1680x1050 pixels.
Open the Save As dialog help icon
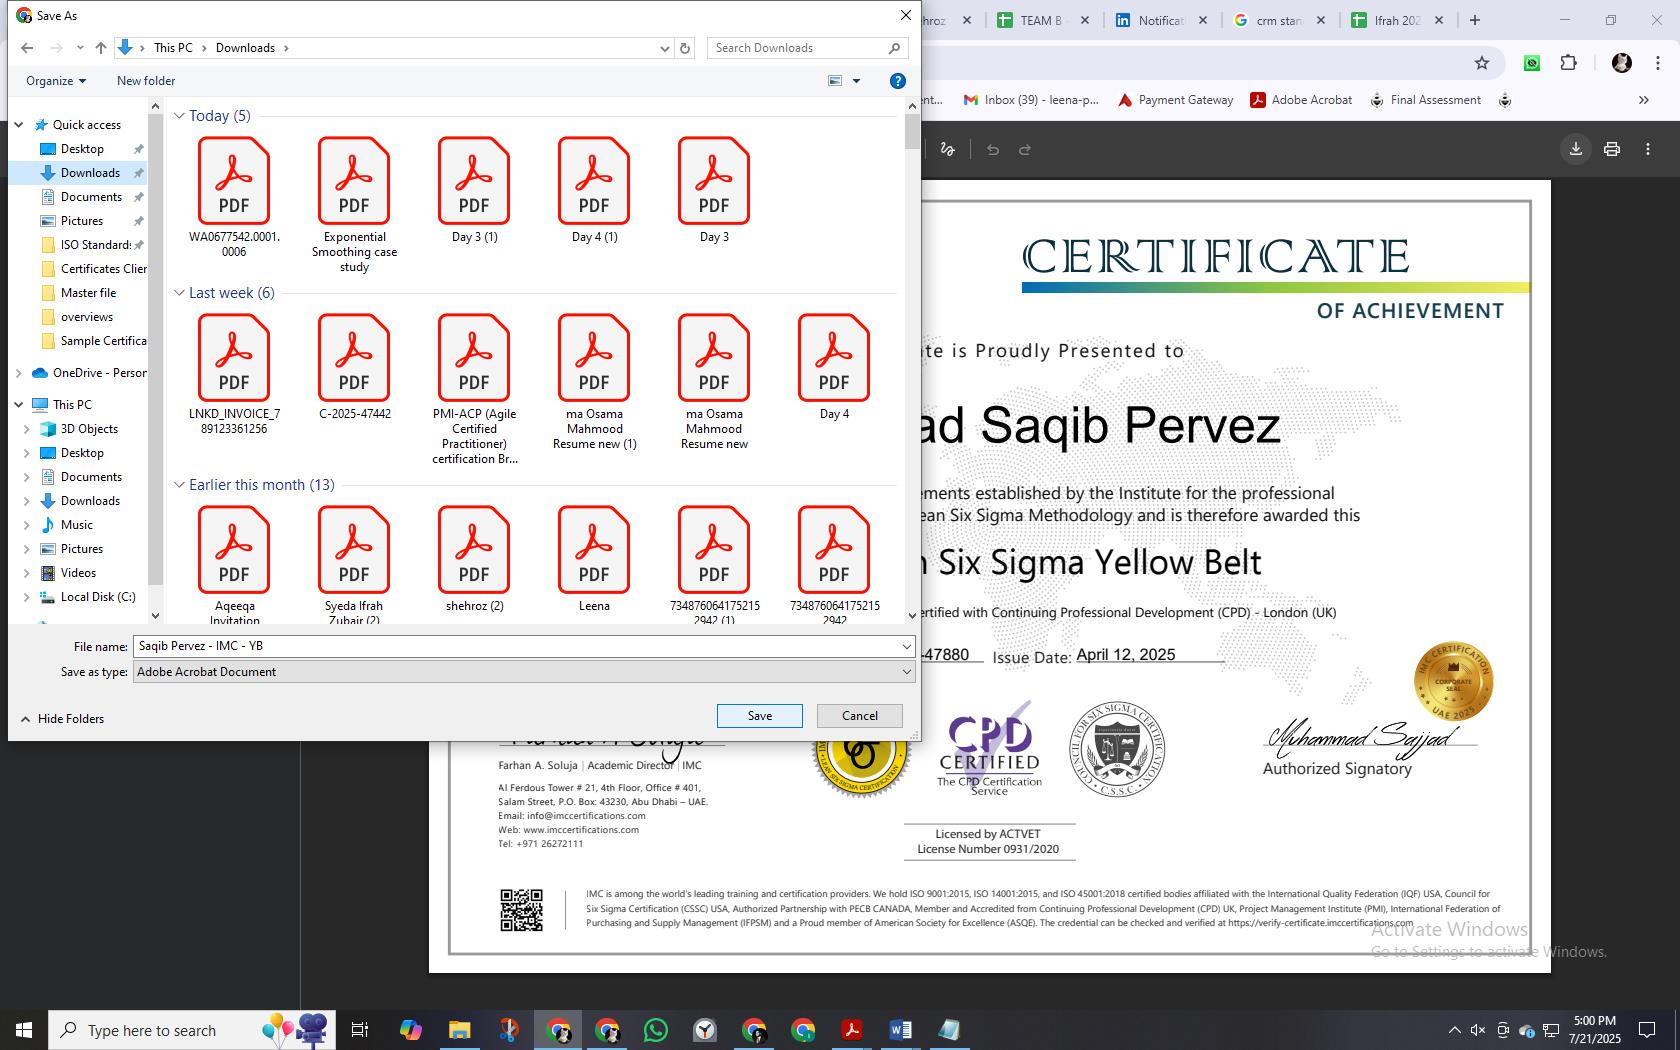click(898, 81)
